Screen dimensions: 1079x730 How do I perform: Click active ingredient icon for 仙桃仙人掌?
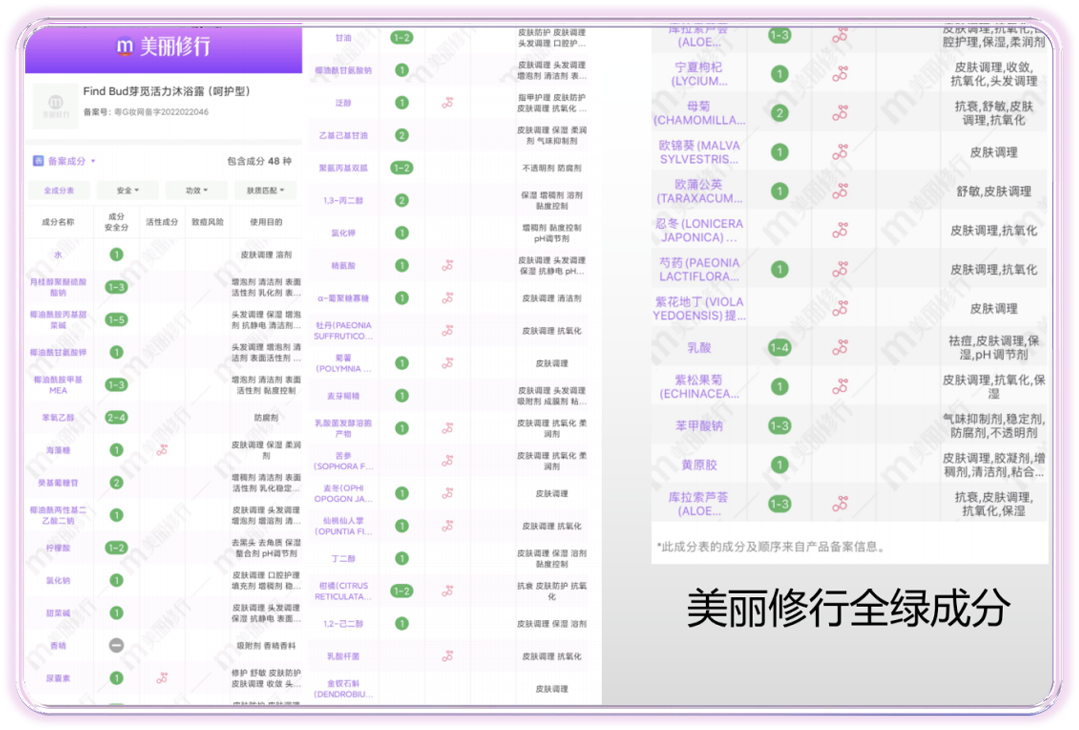pyautogui.click(x=447, y=526)
